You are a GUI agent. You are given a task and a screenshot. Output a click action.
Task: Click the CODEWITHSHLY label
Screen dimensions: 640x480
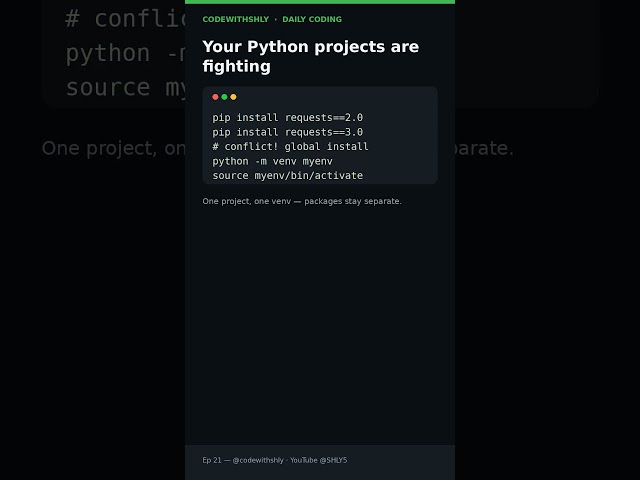pyautogui.click(x=236, y=19)
